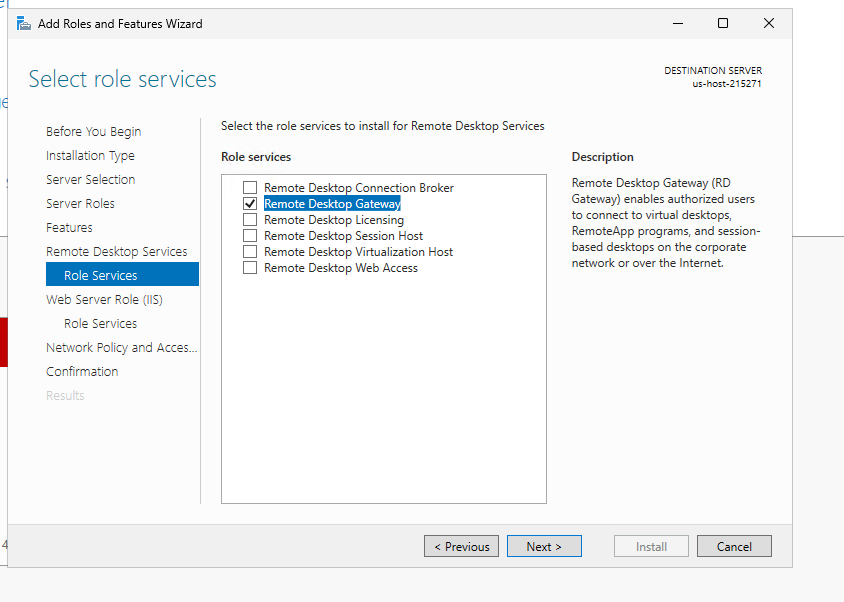Screen dimensions: 844x602
Task: Open Role Services under Web Server Role
Action: click(101, 324)
